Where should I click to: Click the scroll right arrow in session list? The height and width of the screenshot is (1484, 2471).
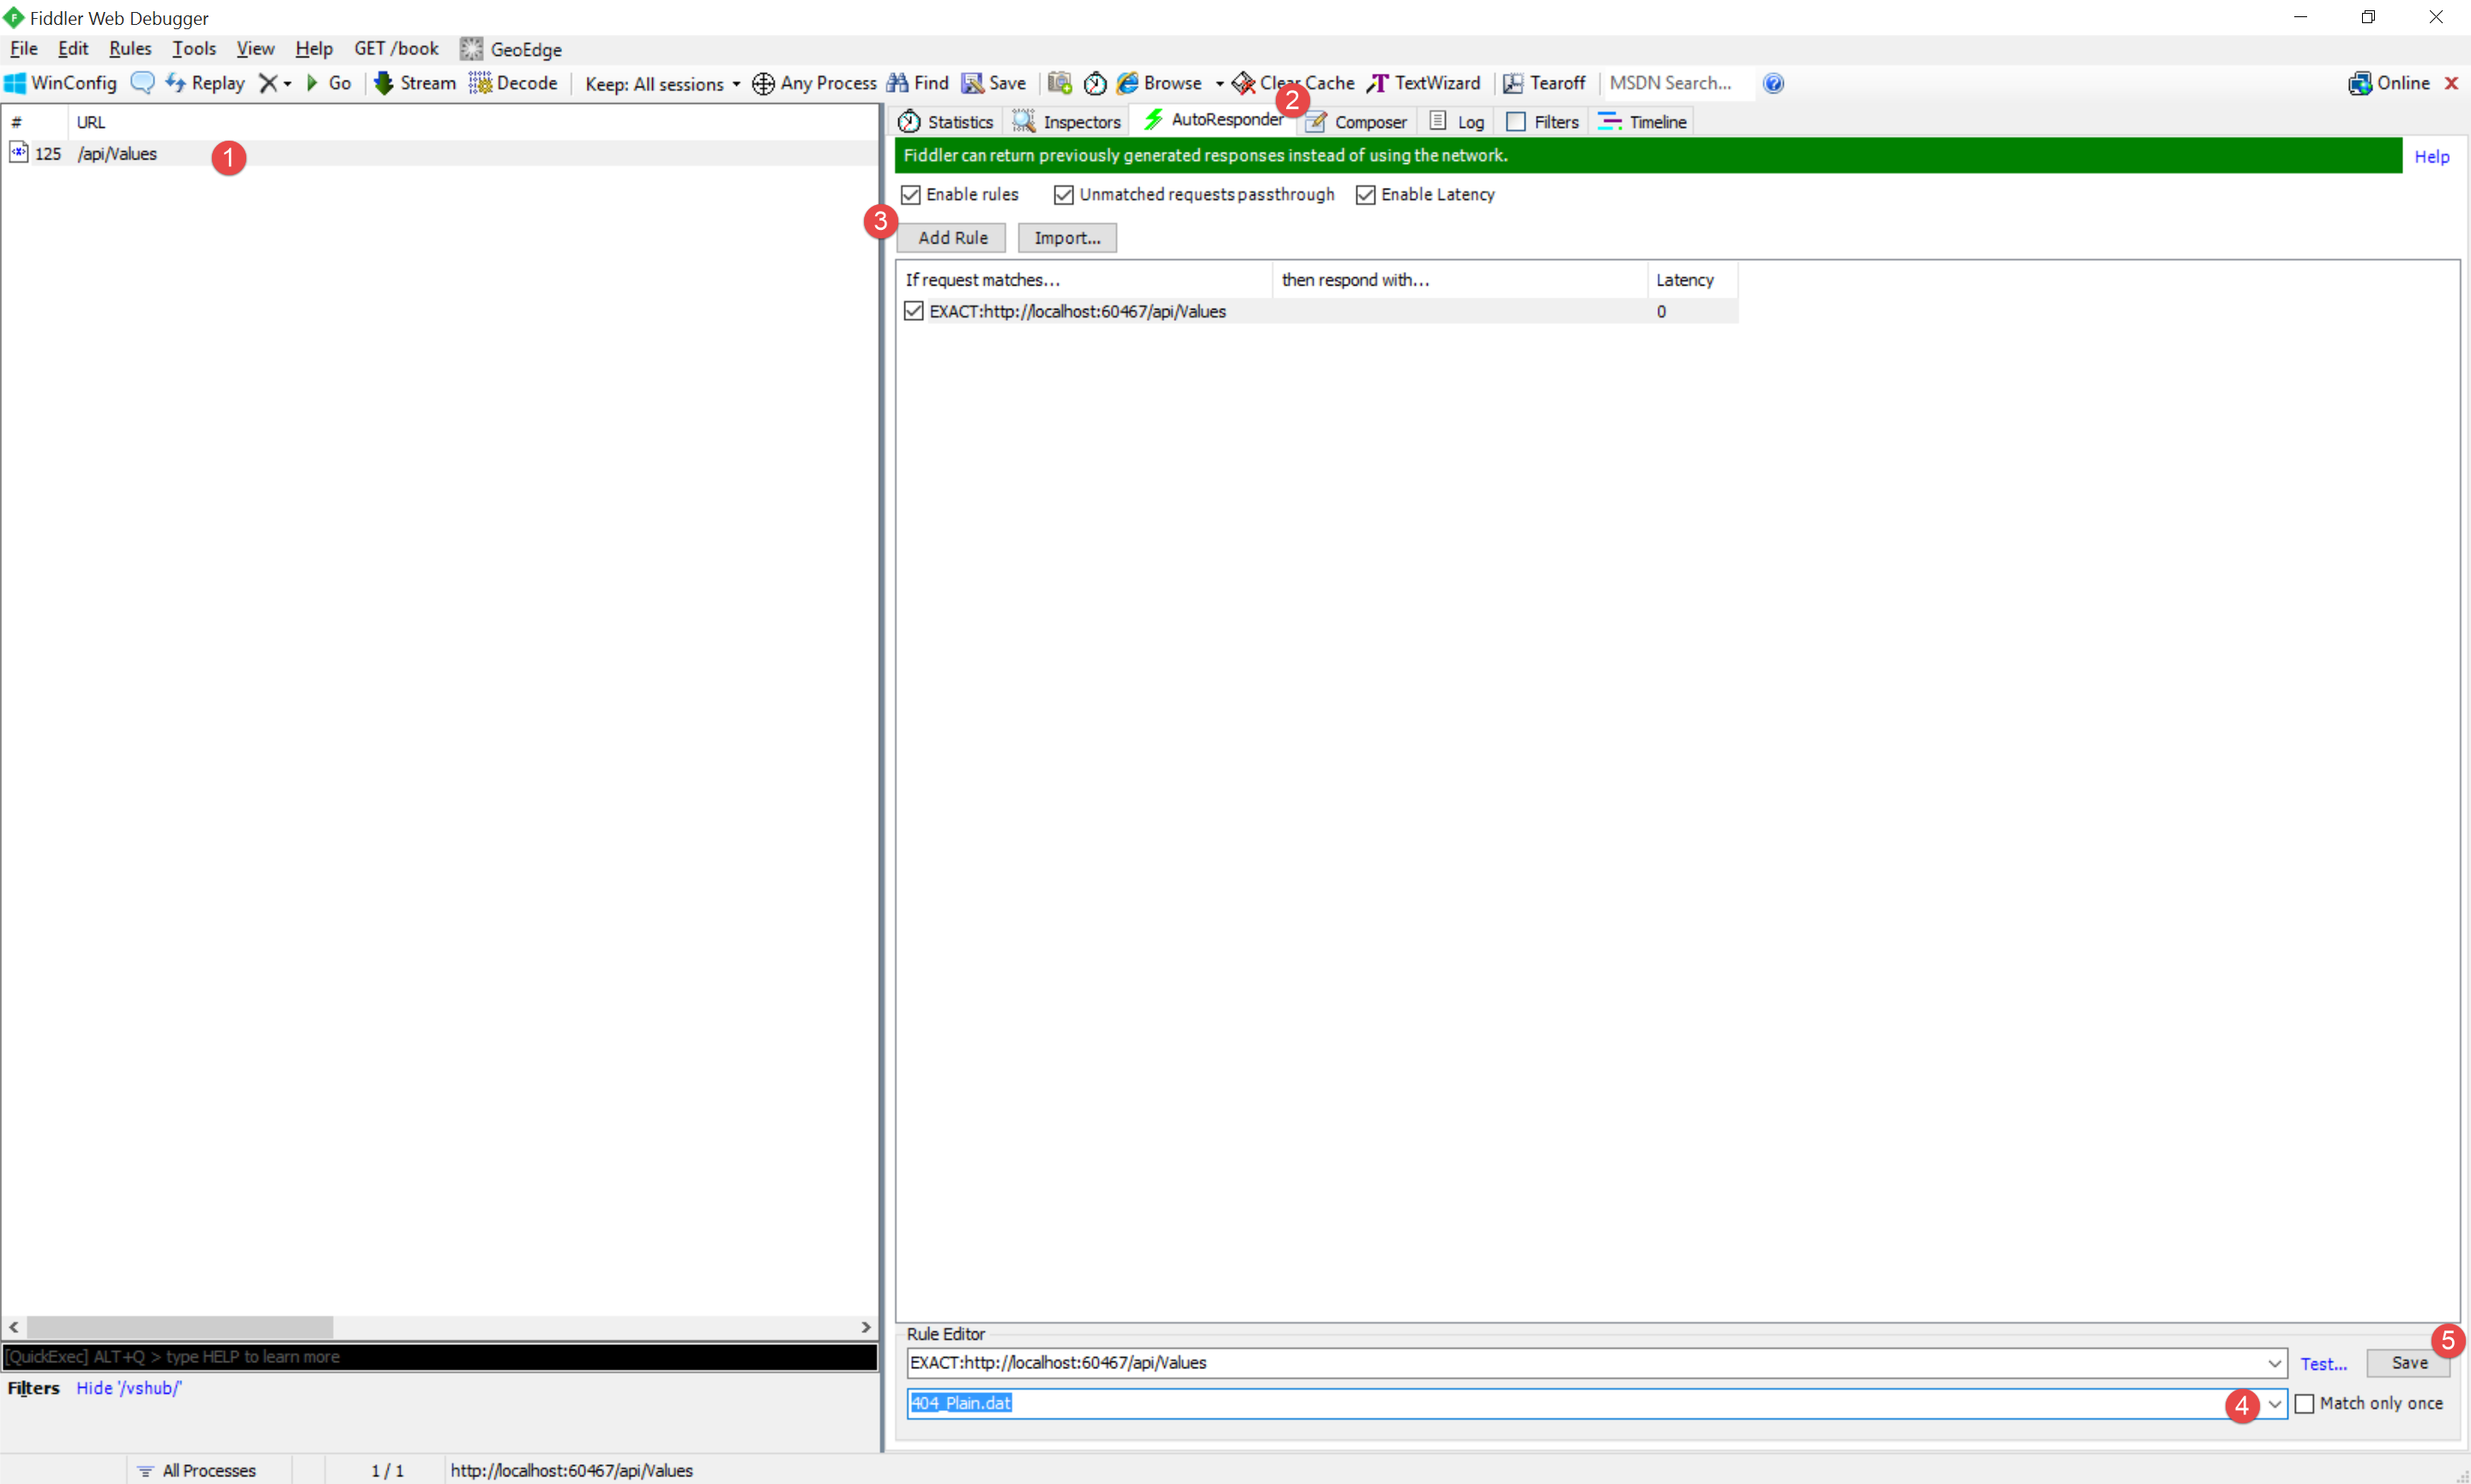(866, 1327)
